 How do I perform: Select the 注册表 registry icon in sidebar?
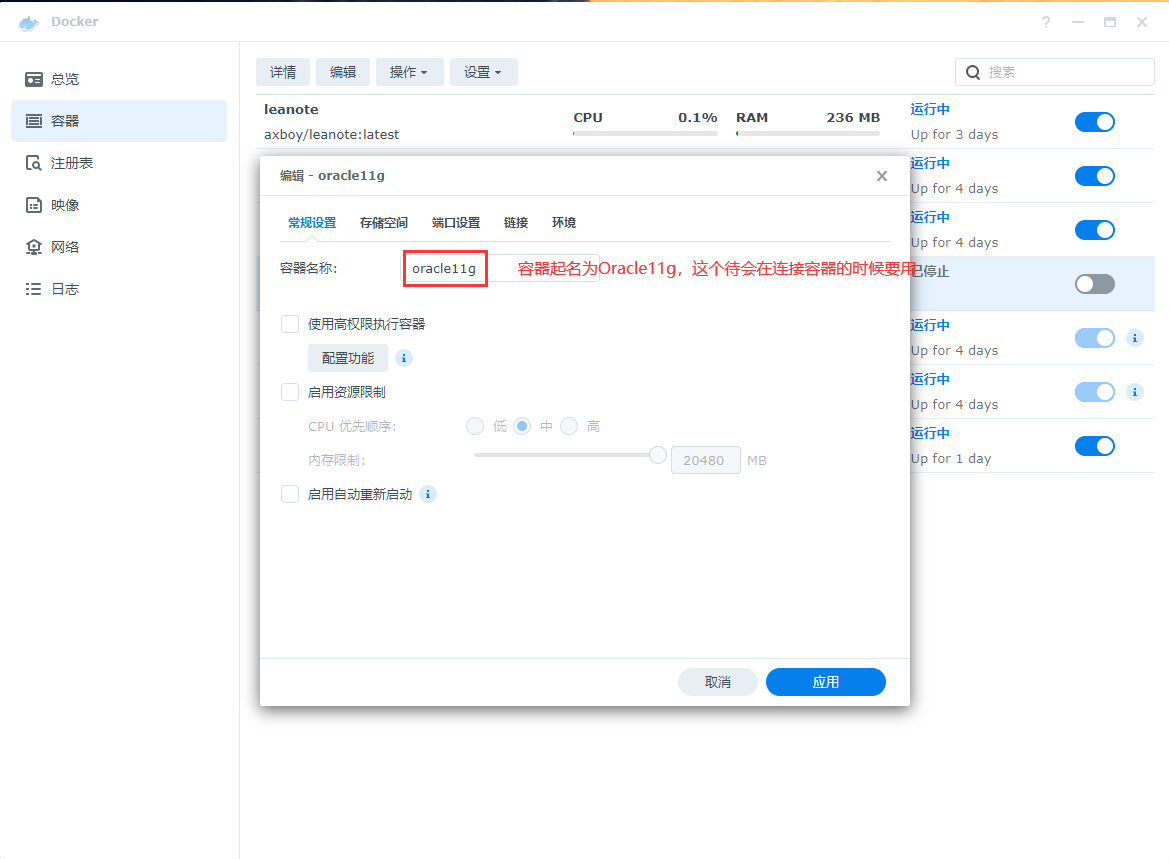coord(34,163)
